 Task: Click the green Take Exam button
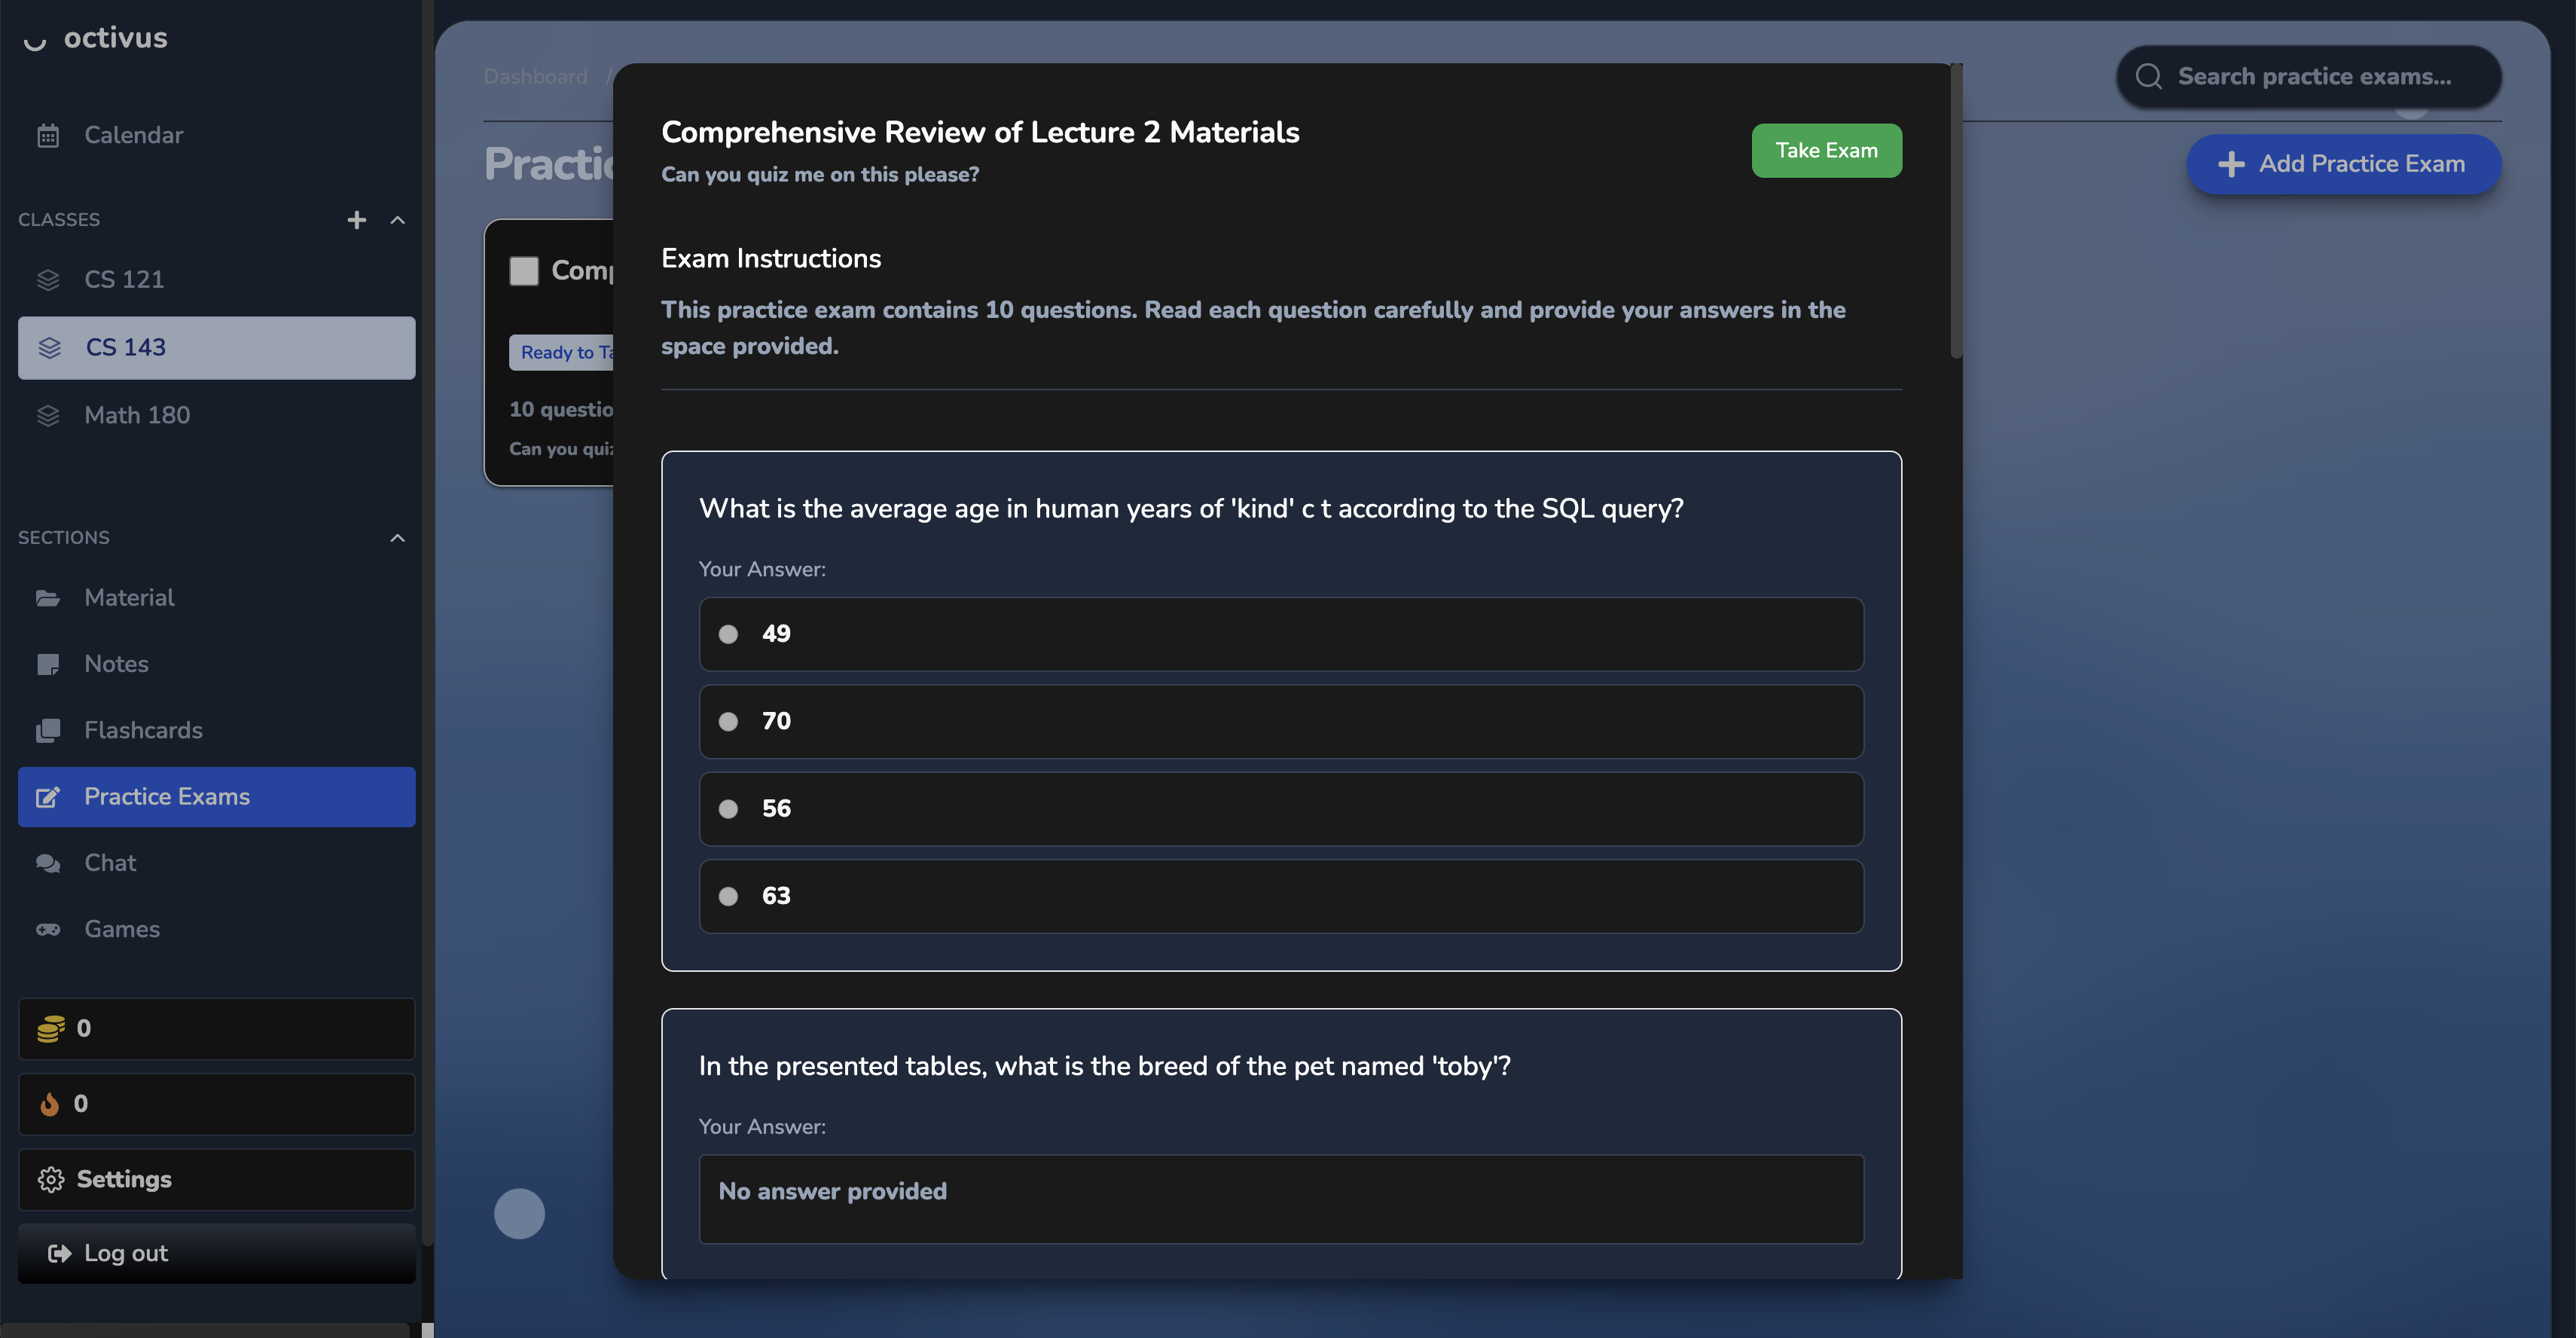1826,150
